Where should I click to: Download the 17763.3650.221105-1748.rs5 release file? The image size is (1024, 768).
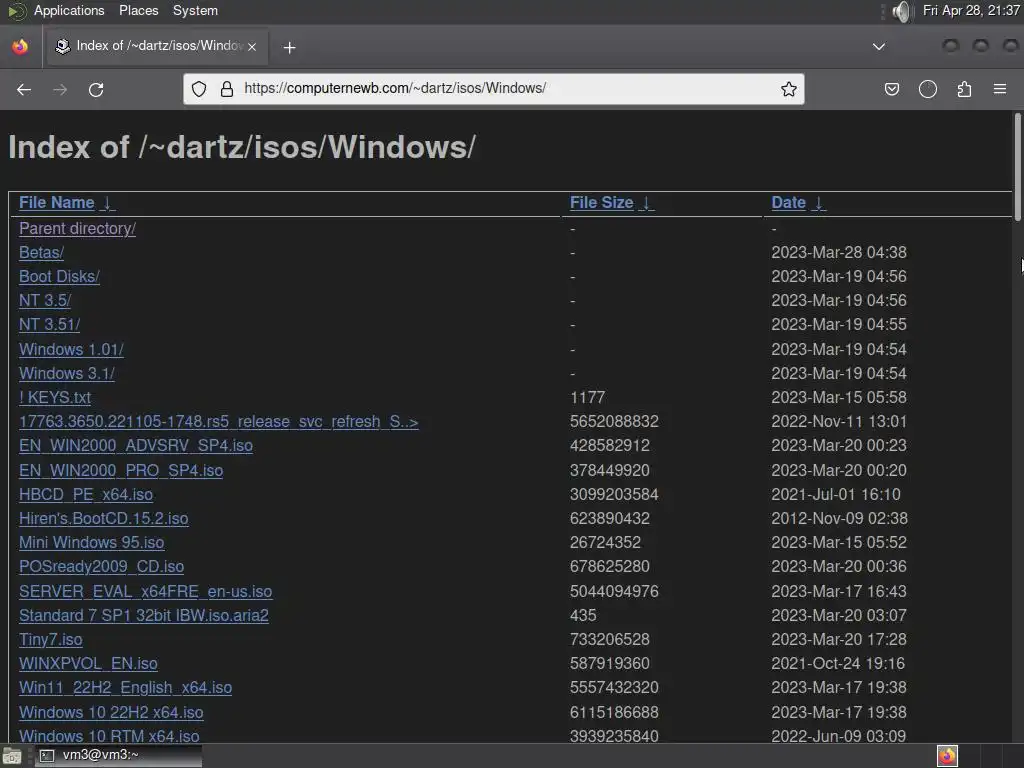[218, 422]
